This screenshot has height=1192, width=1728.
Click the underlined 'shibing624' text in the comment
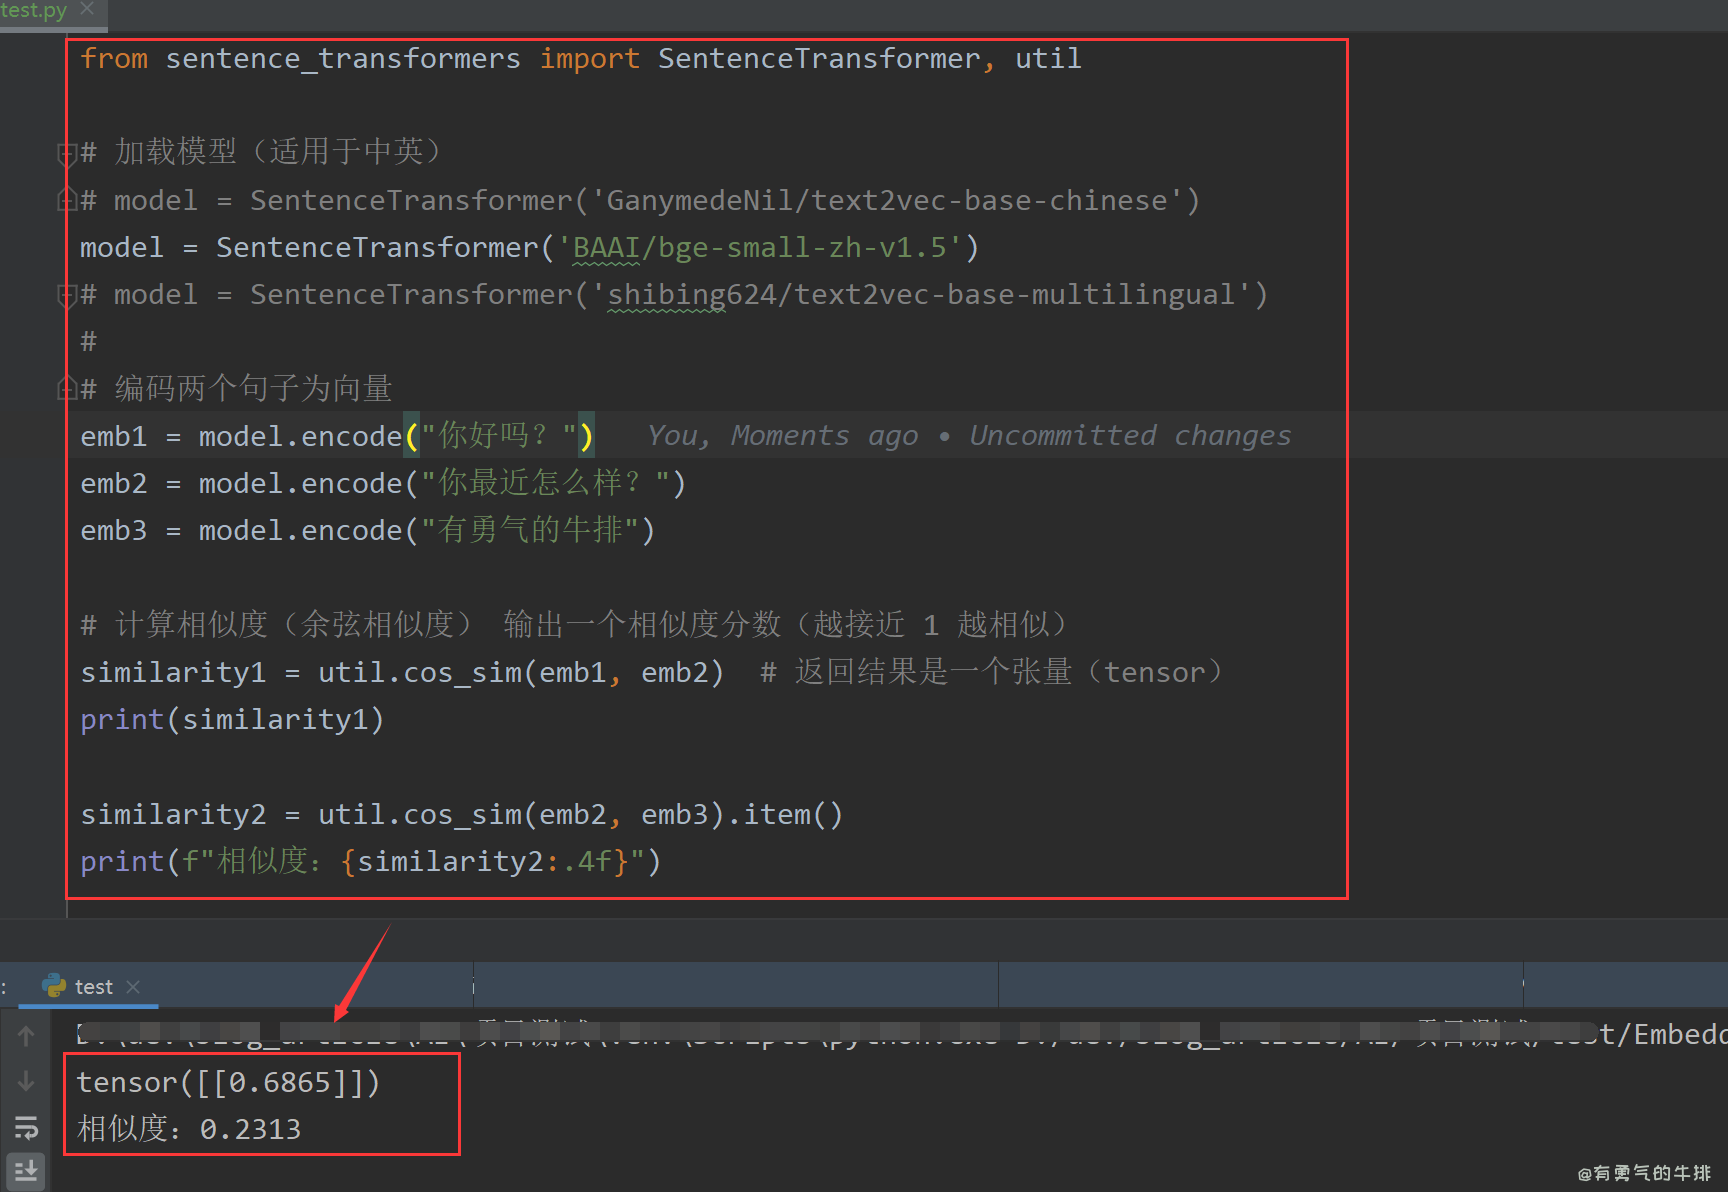[x=667, y=295]
